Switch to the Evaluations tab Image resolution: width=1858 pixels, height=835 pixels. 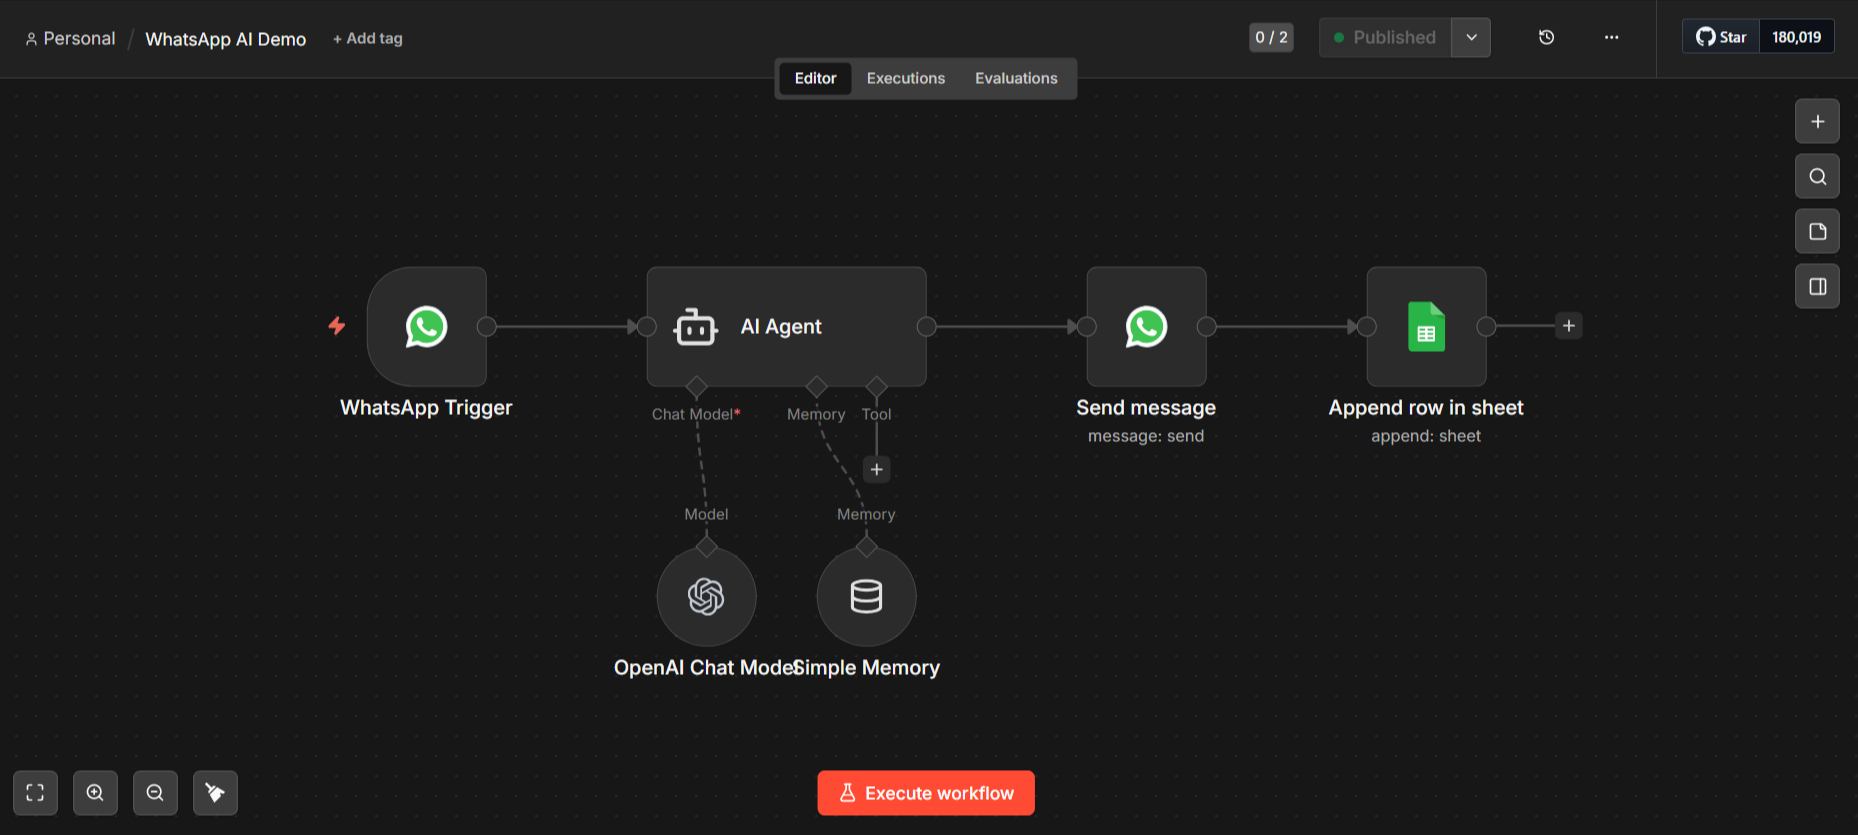[x=1015, y=78]
